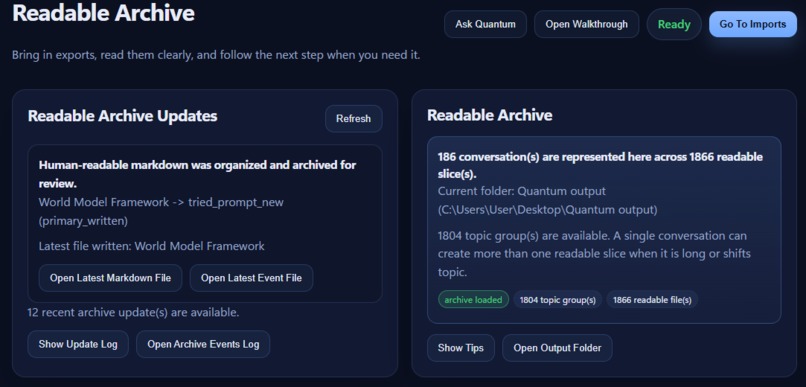Refresh the Readable Archive Updates panel

(x=354, y=119)
